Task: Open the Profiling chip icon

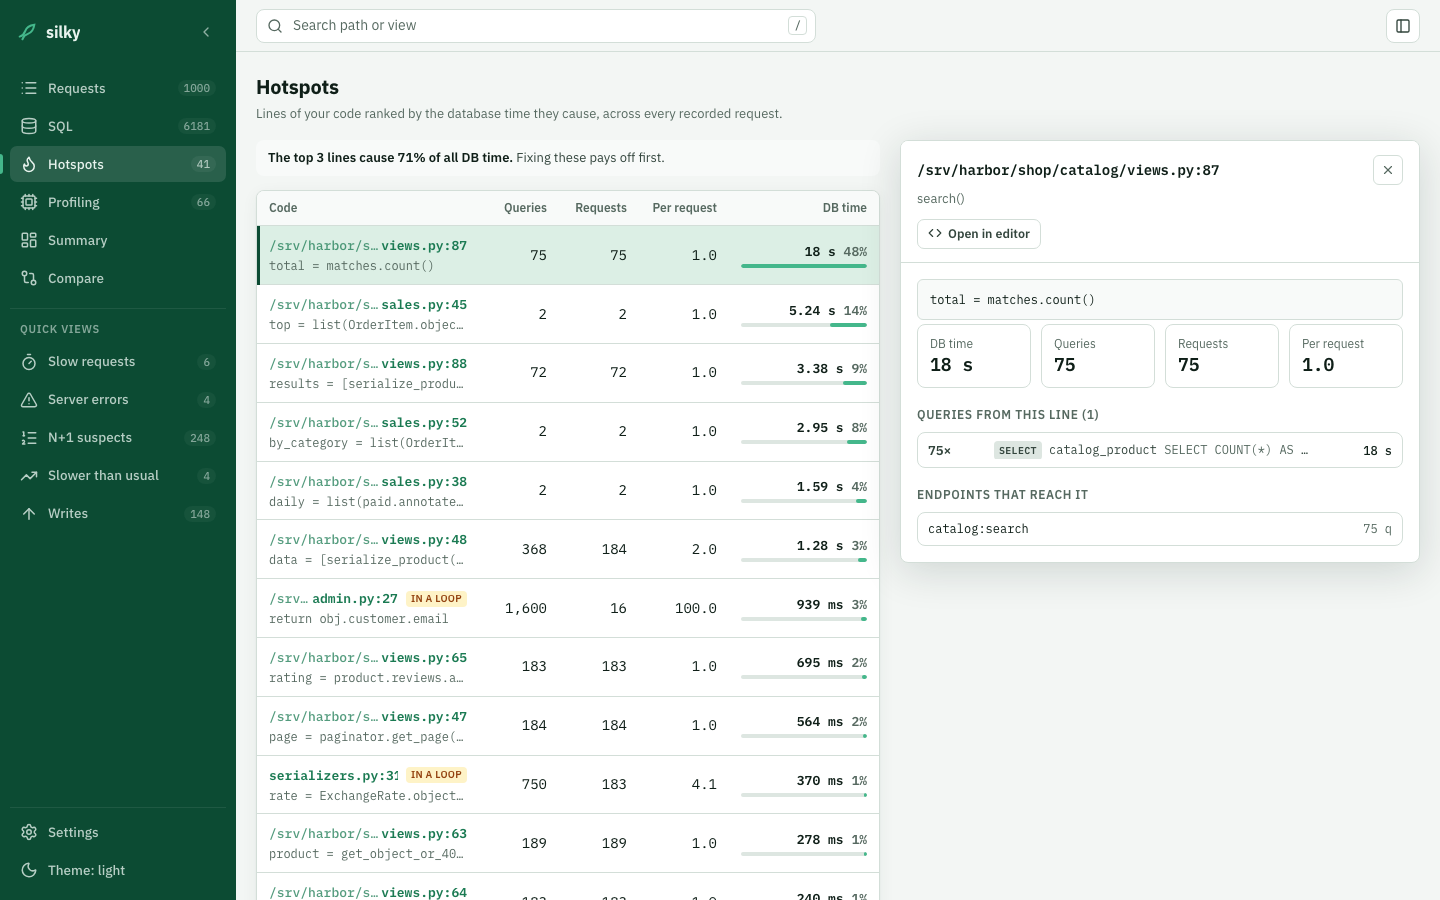Action: [x=29, y=202]
